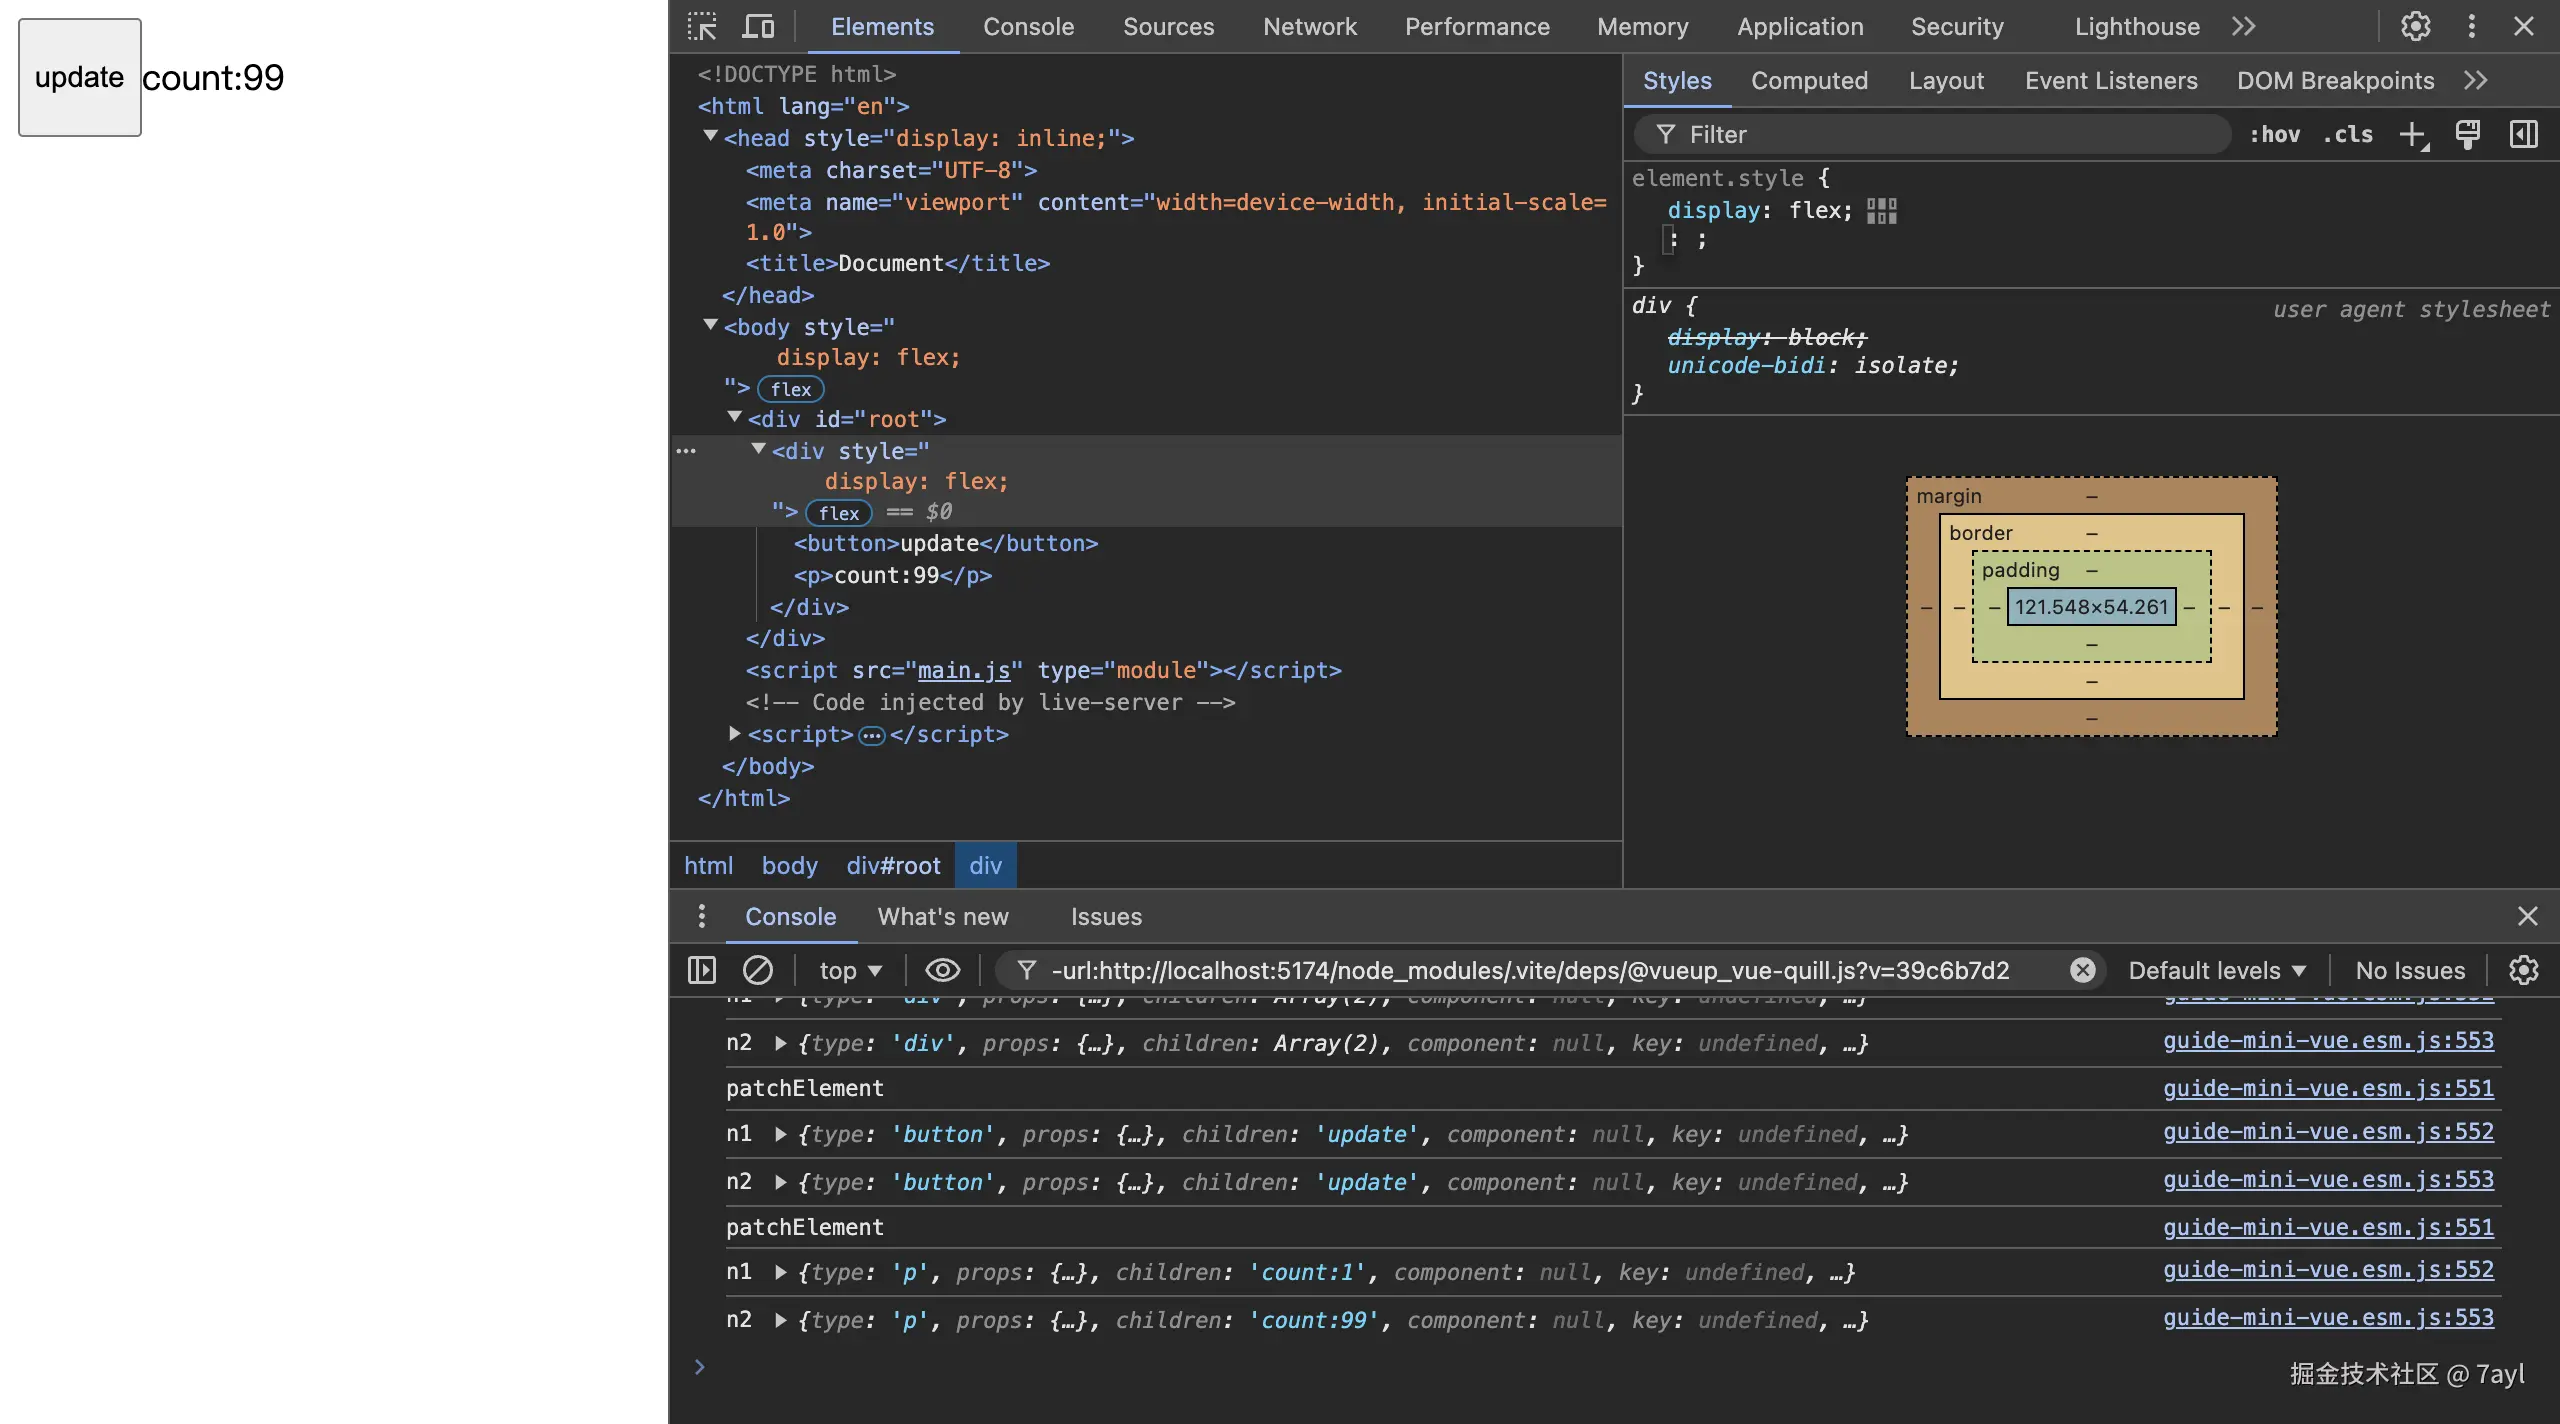Click the live expression eye icon
Screen dimensions: 2560x1424
click(942, 970)
